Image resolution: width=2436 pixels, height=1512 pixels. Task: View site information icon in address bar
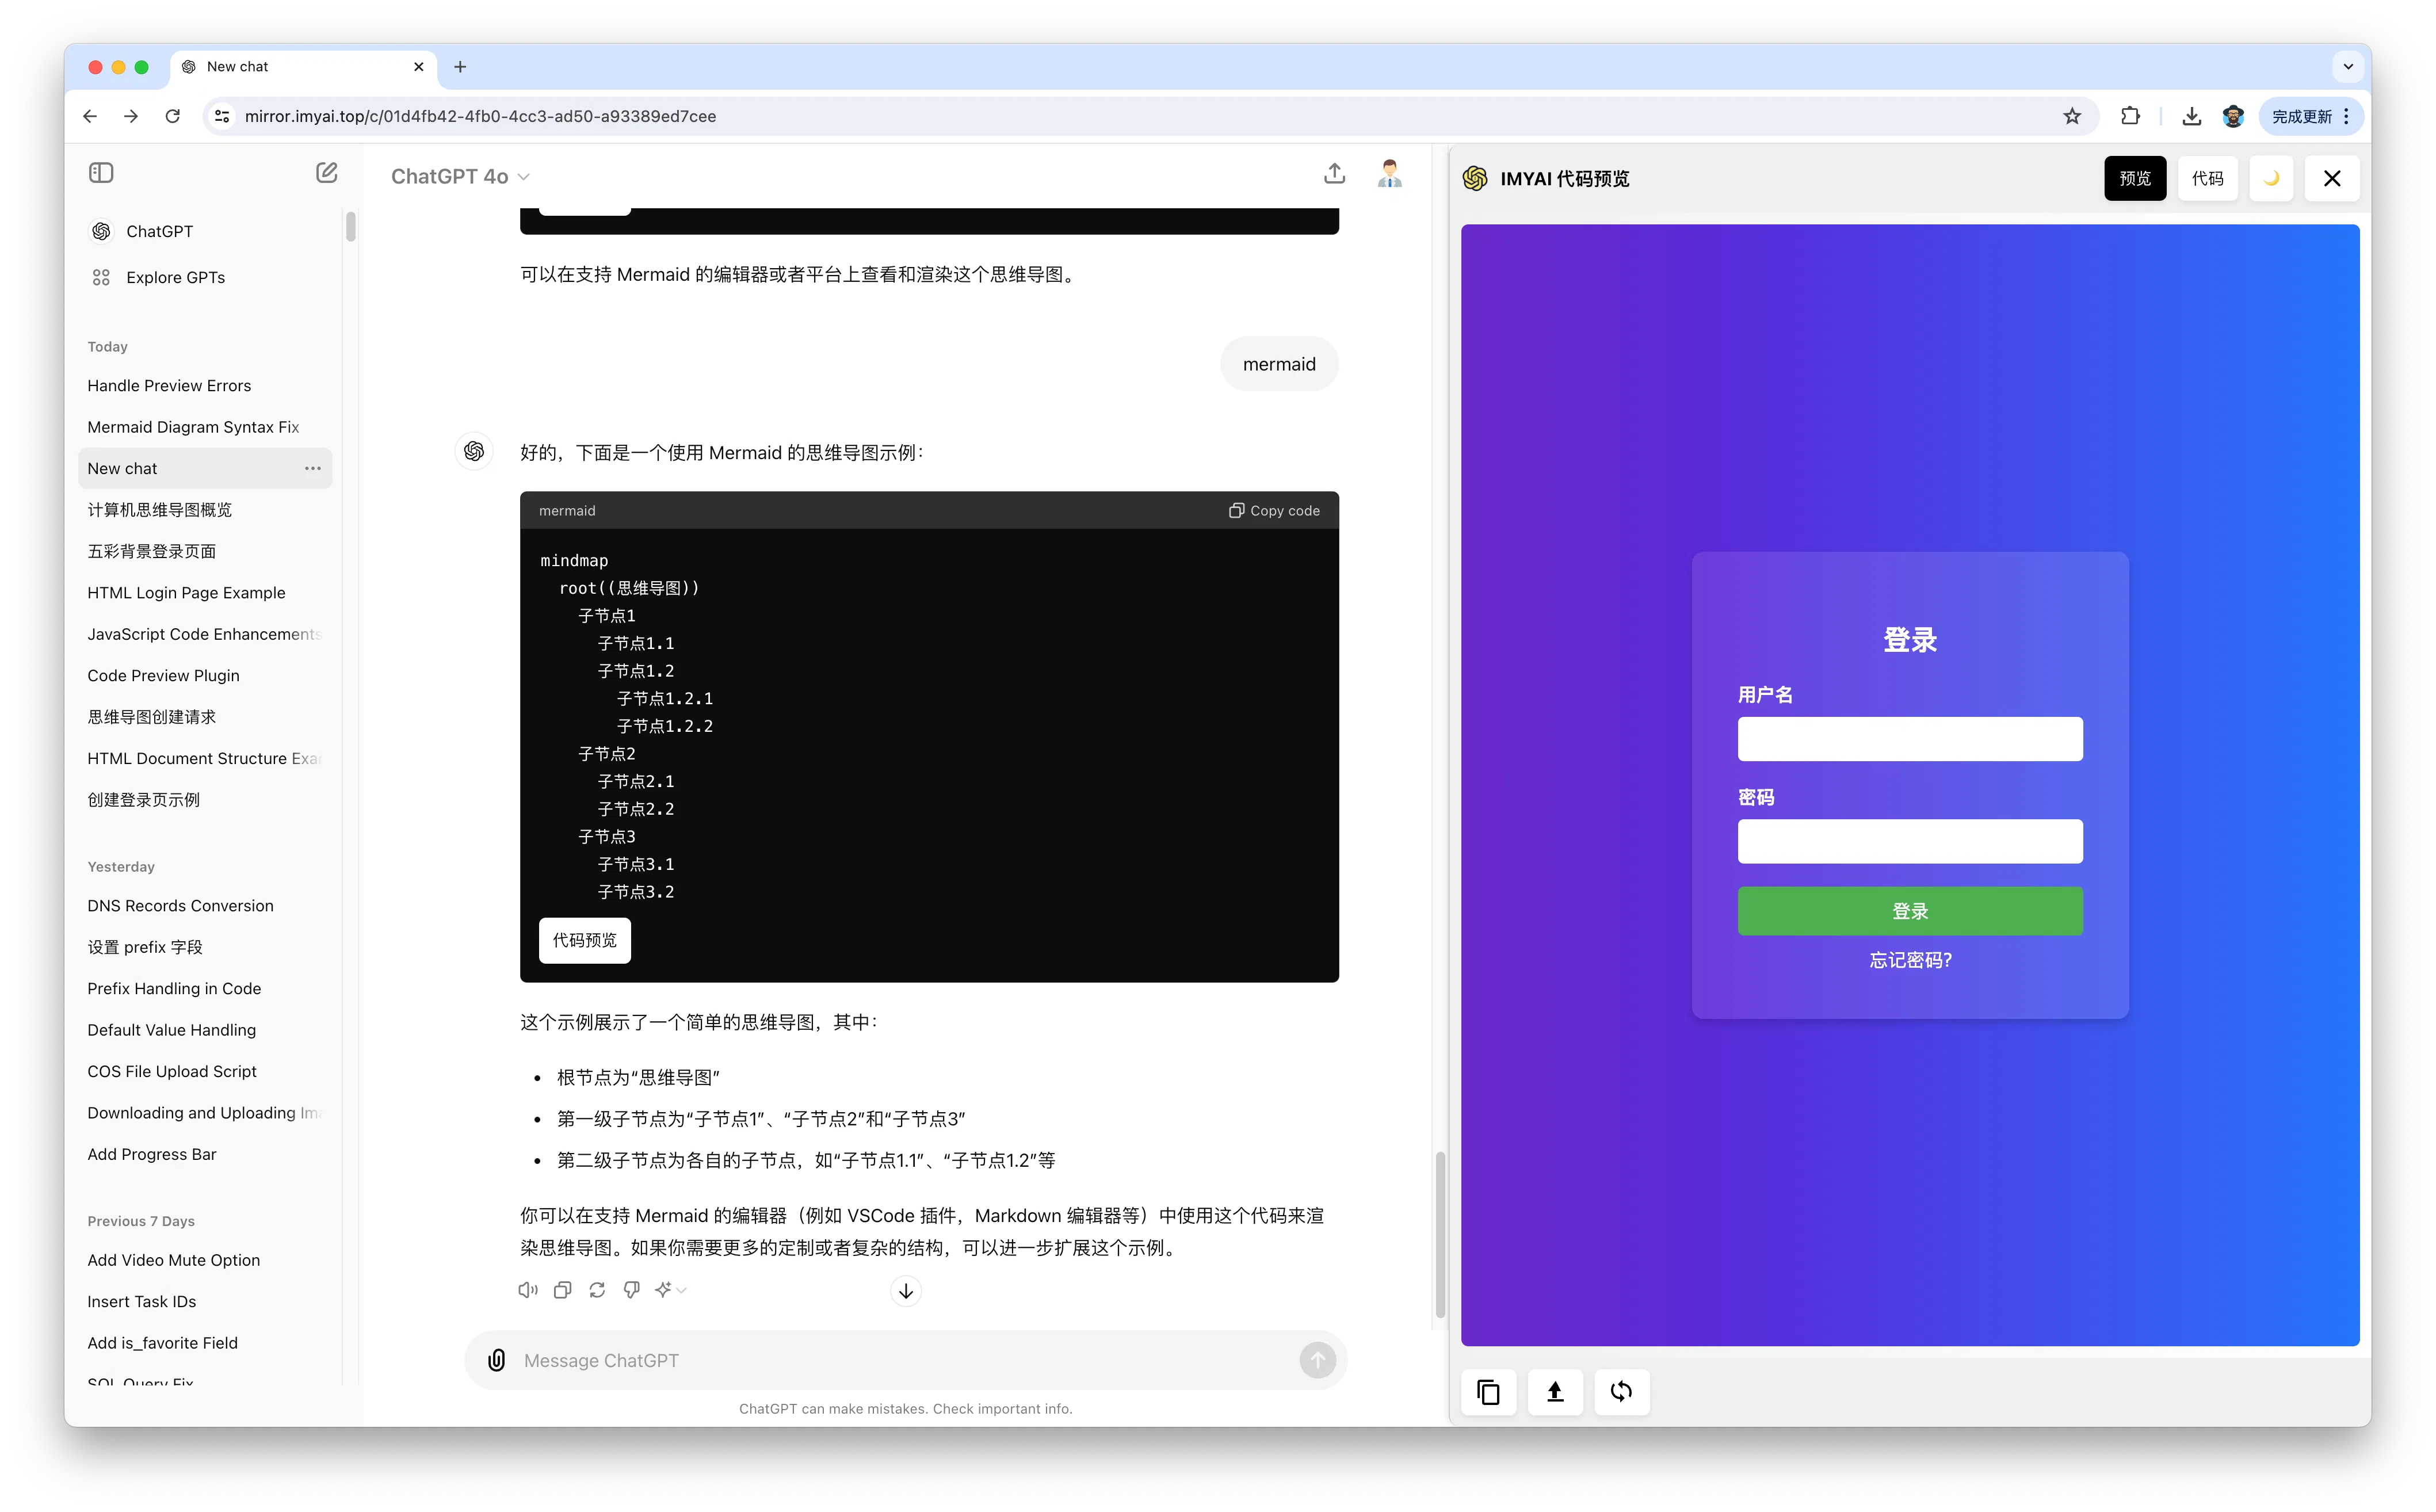click(x=222, y=116)
